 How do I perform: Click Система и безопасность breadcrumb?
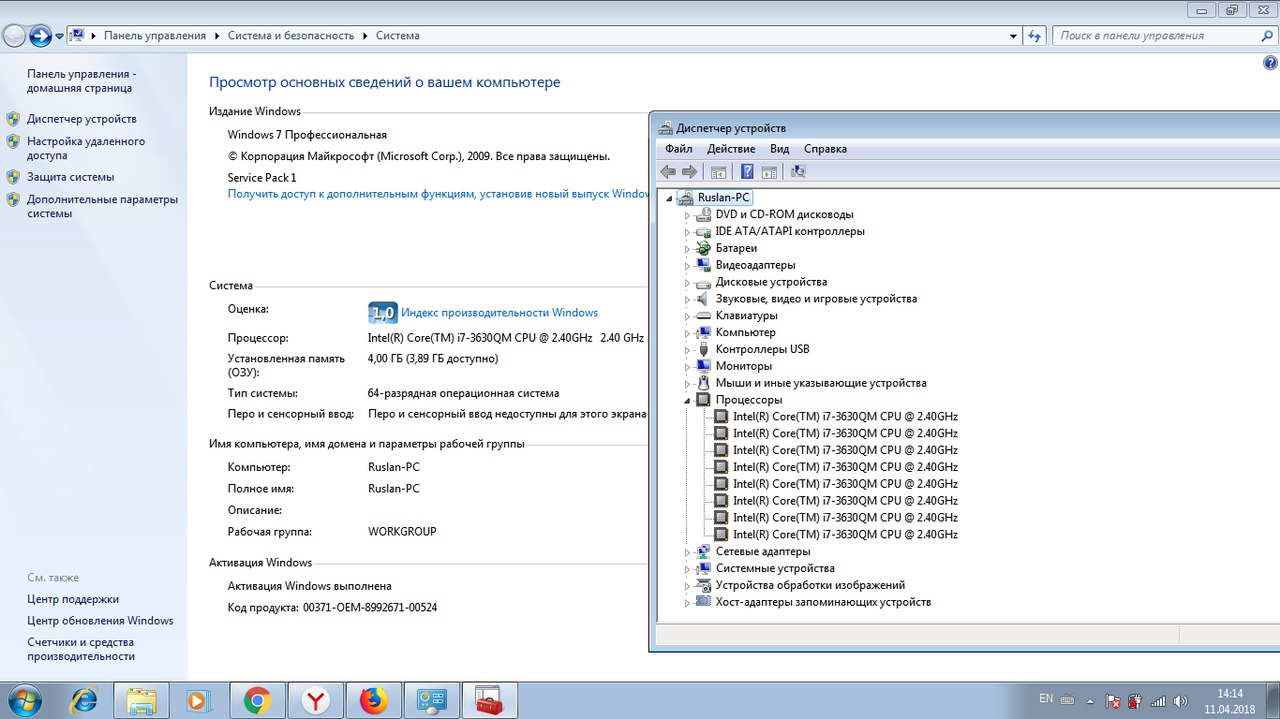(291, 36)
